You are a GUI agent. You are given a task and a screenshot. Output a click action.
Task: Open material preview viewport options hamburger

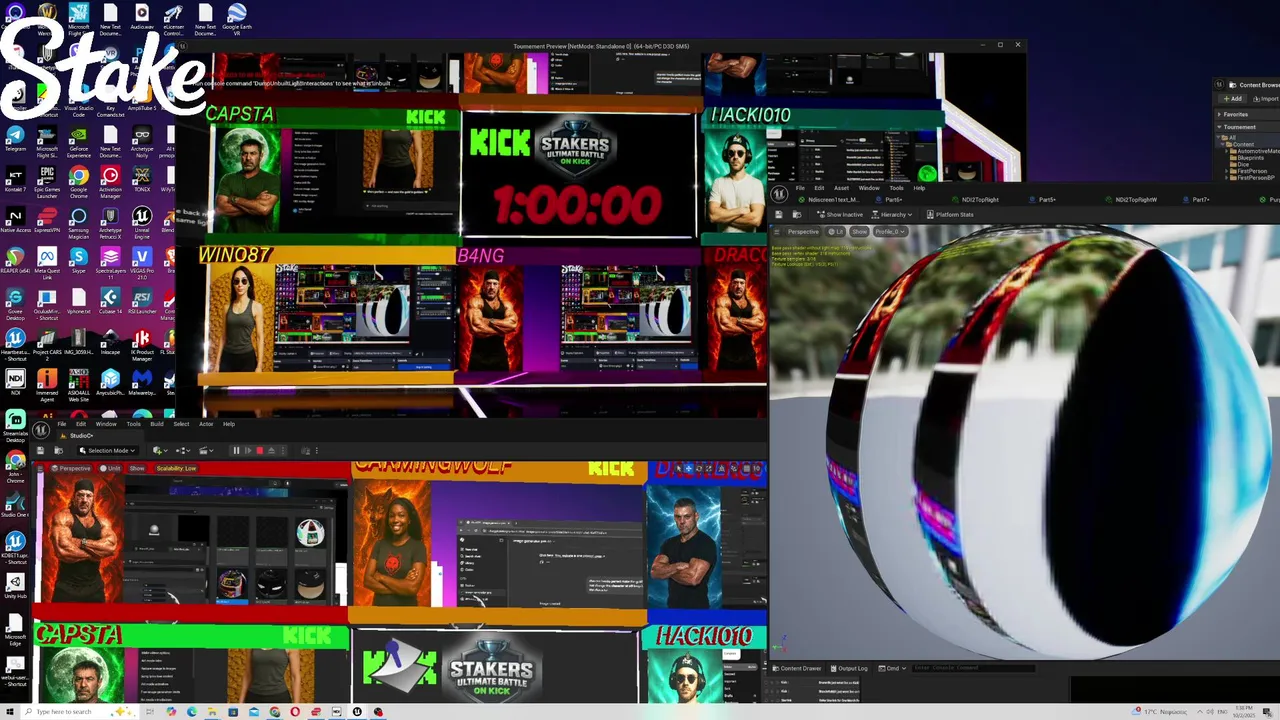[x=776, y=232]
